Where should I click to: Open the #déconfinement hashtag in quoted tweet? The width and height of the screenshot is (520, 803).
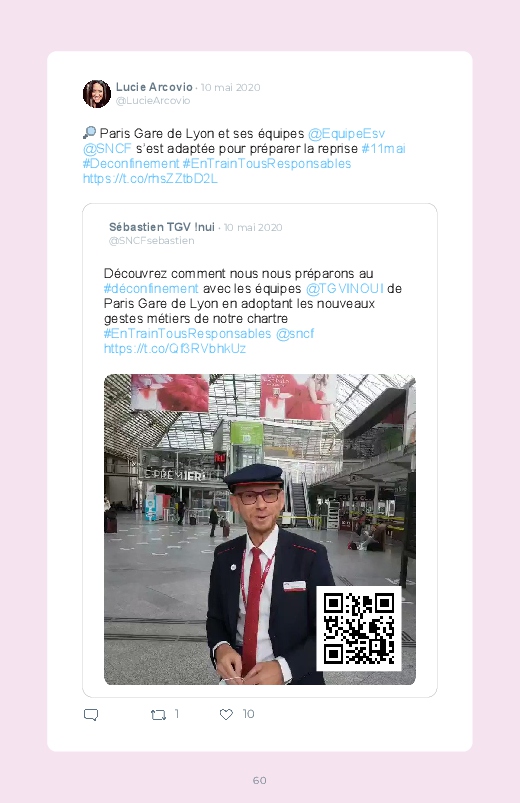click(151, 289)
